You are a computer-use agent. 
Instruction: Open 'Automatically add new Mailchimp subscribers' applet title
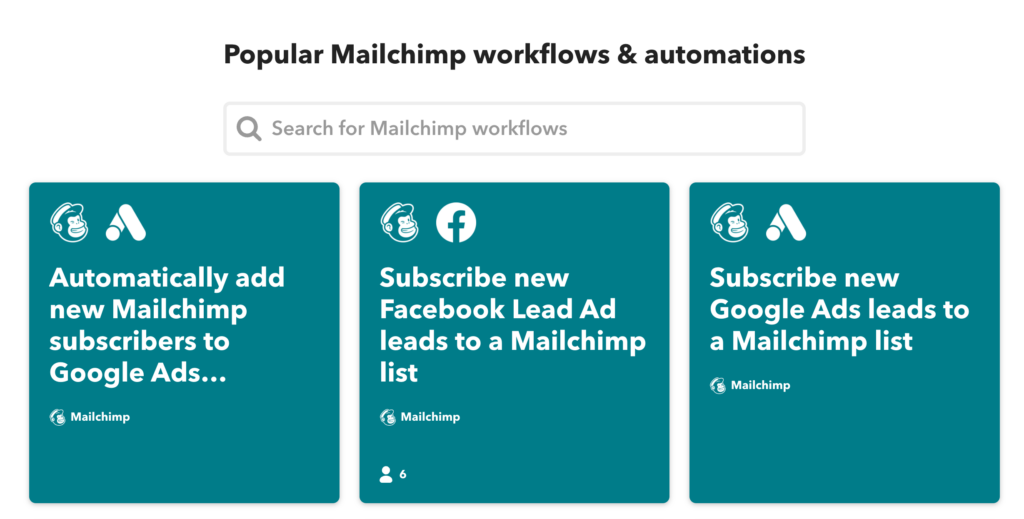[167, 325]
